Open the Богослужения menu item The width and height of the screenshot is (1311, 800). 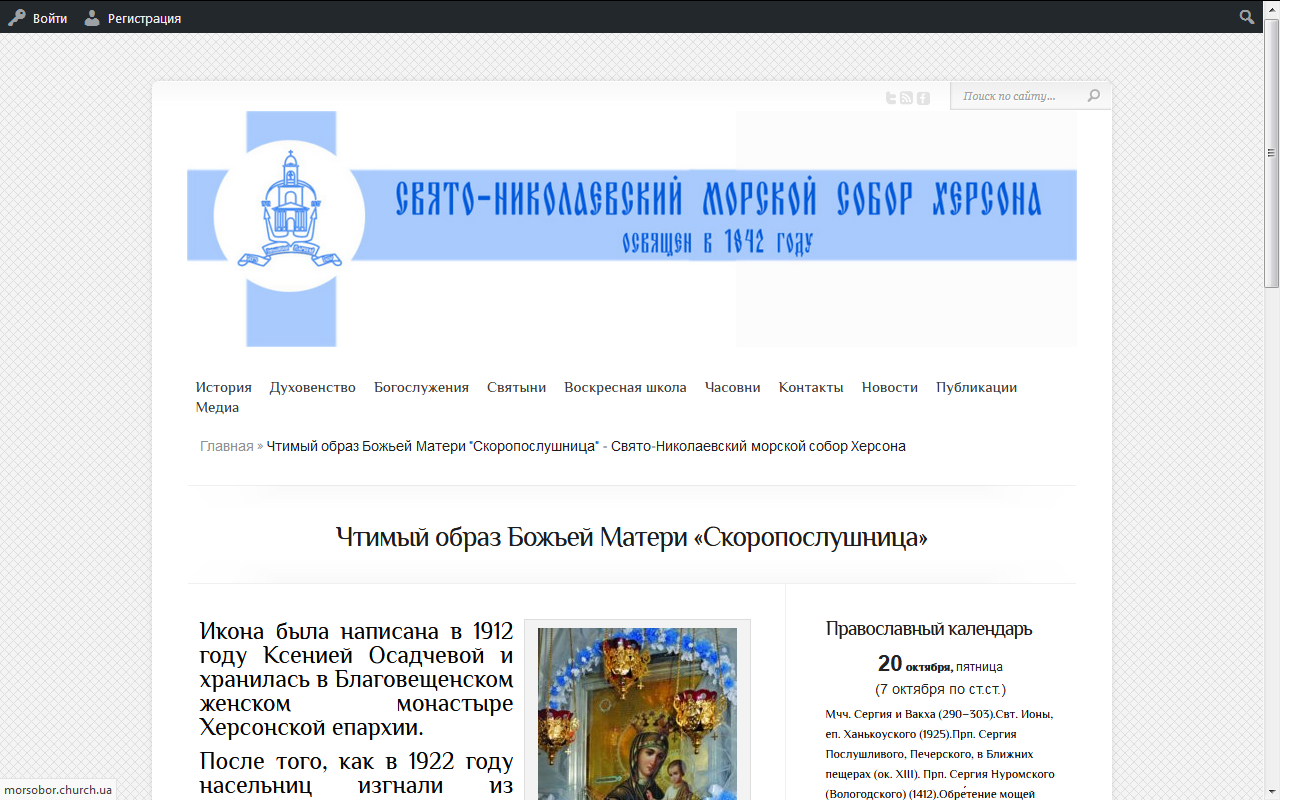tap(421, 387)
